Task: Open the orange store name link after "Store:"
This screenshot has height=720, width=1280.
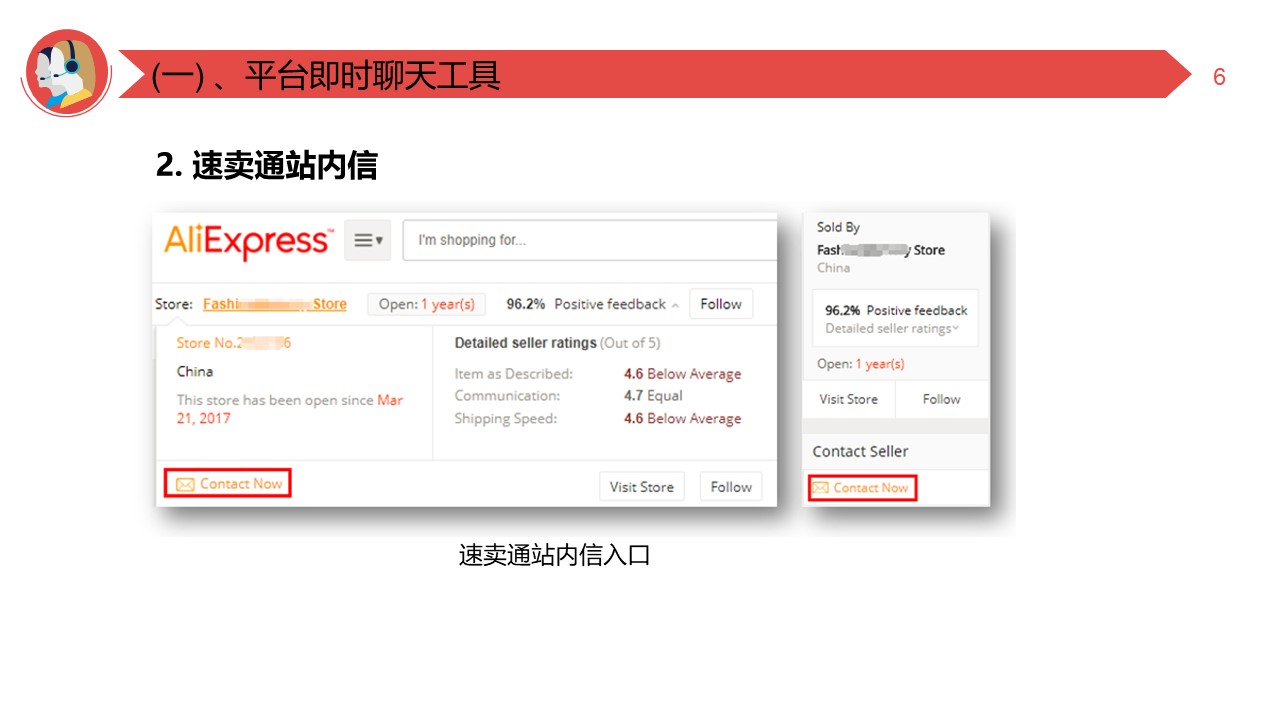Action: click(275, 304)
